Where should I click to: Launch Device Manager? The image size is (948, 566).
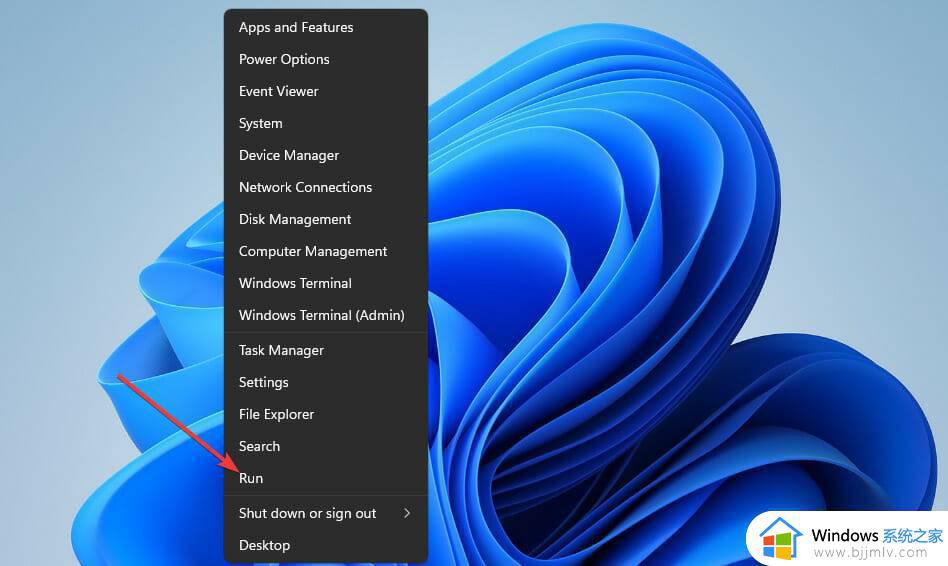coord(326,155)
